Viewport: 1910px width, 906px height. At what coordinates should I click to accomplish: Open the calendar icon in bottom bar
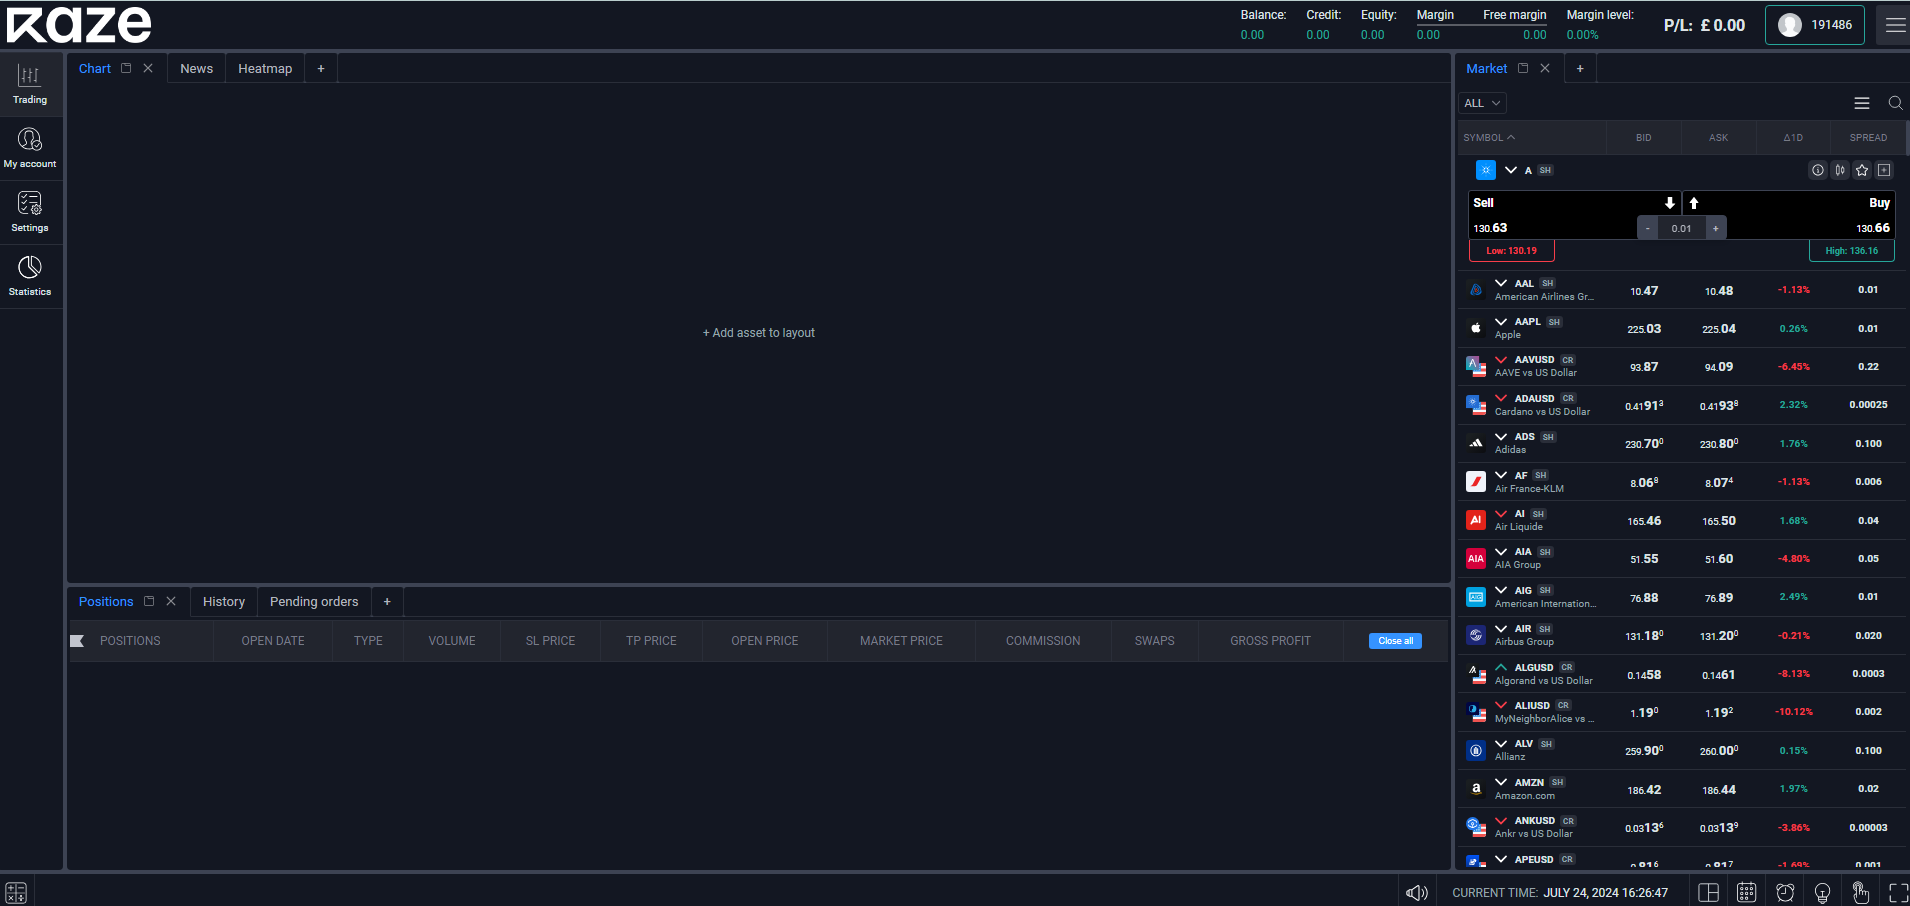coord(1746,892)
